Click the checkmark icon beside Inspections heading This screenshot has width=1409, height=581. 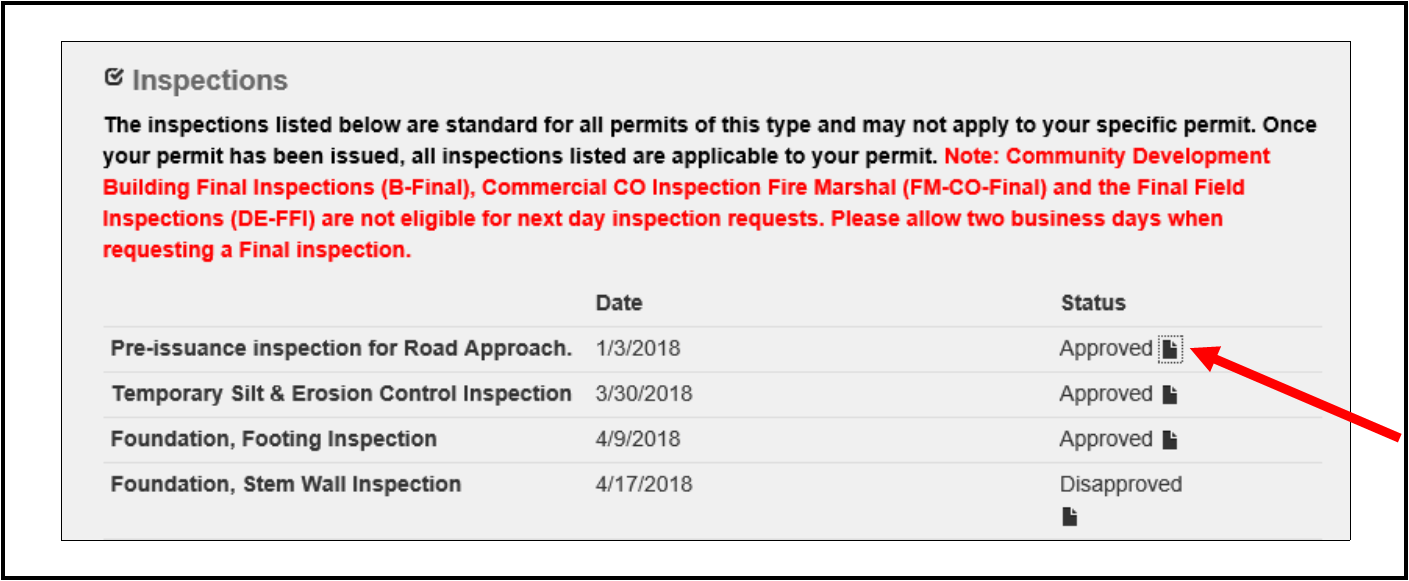point(116,74)
